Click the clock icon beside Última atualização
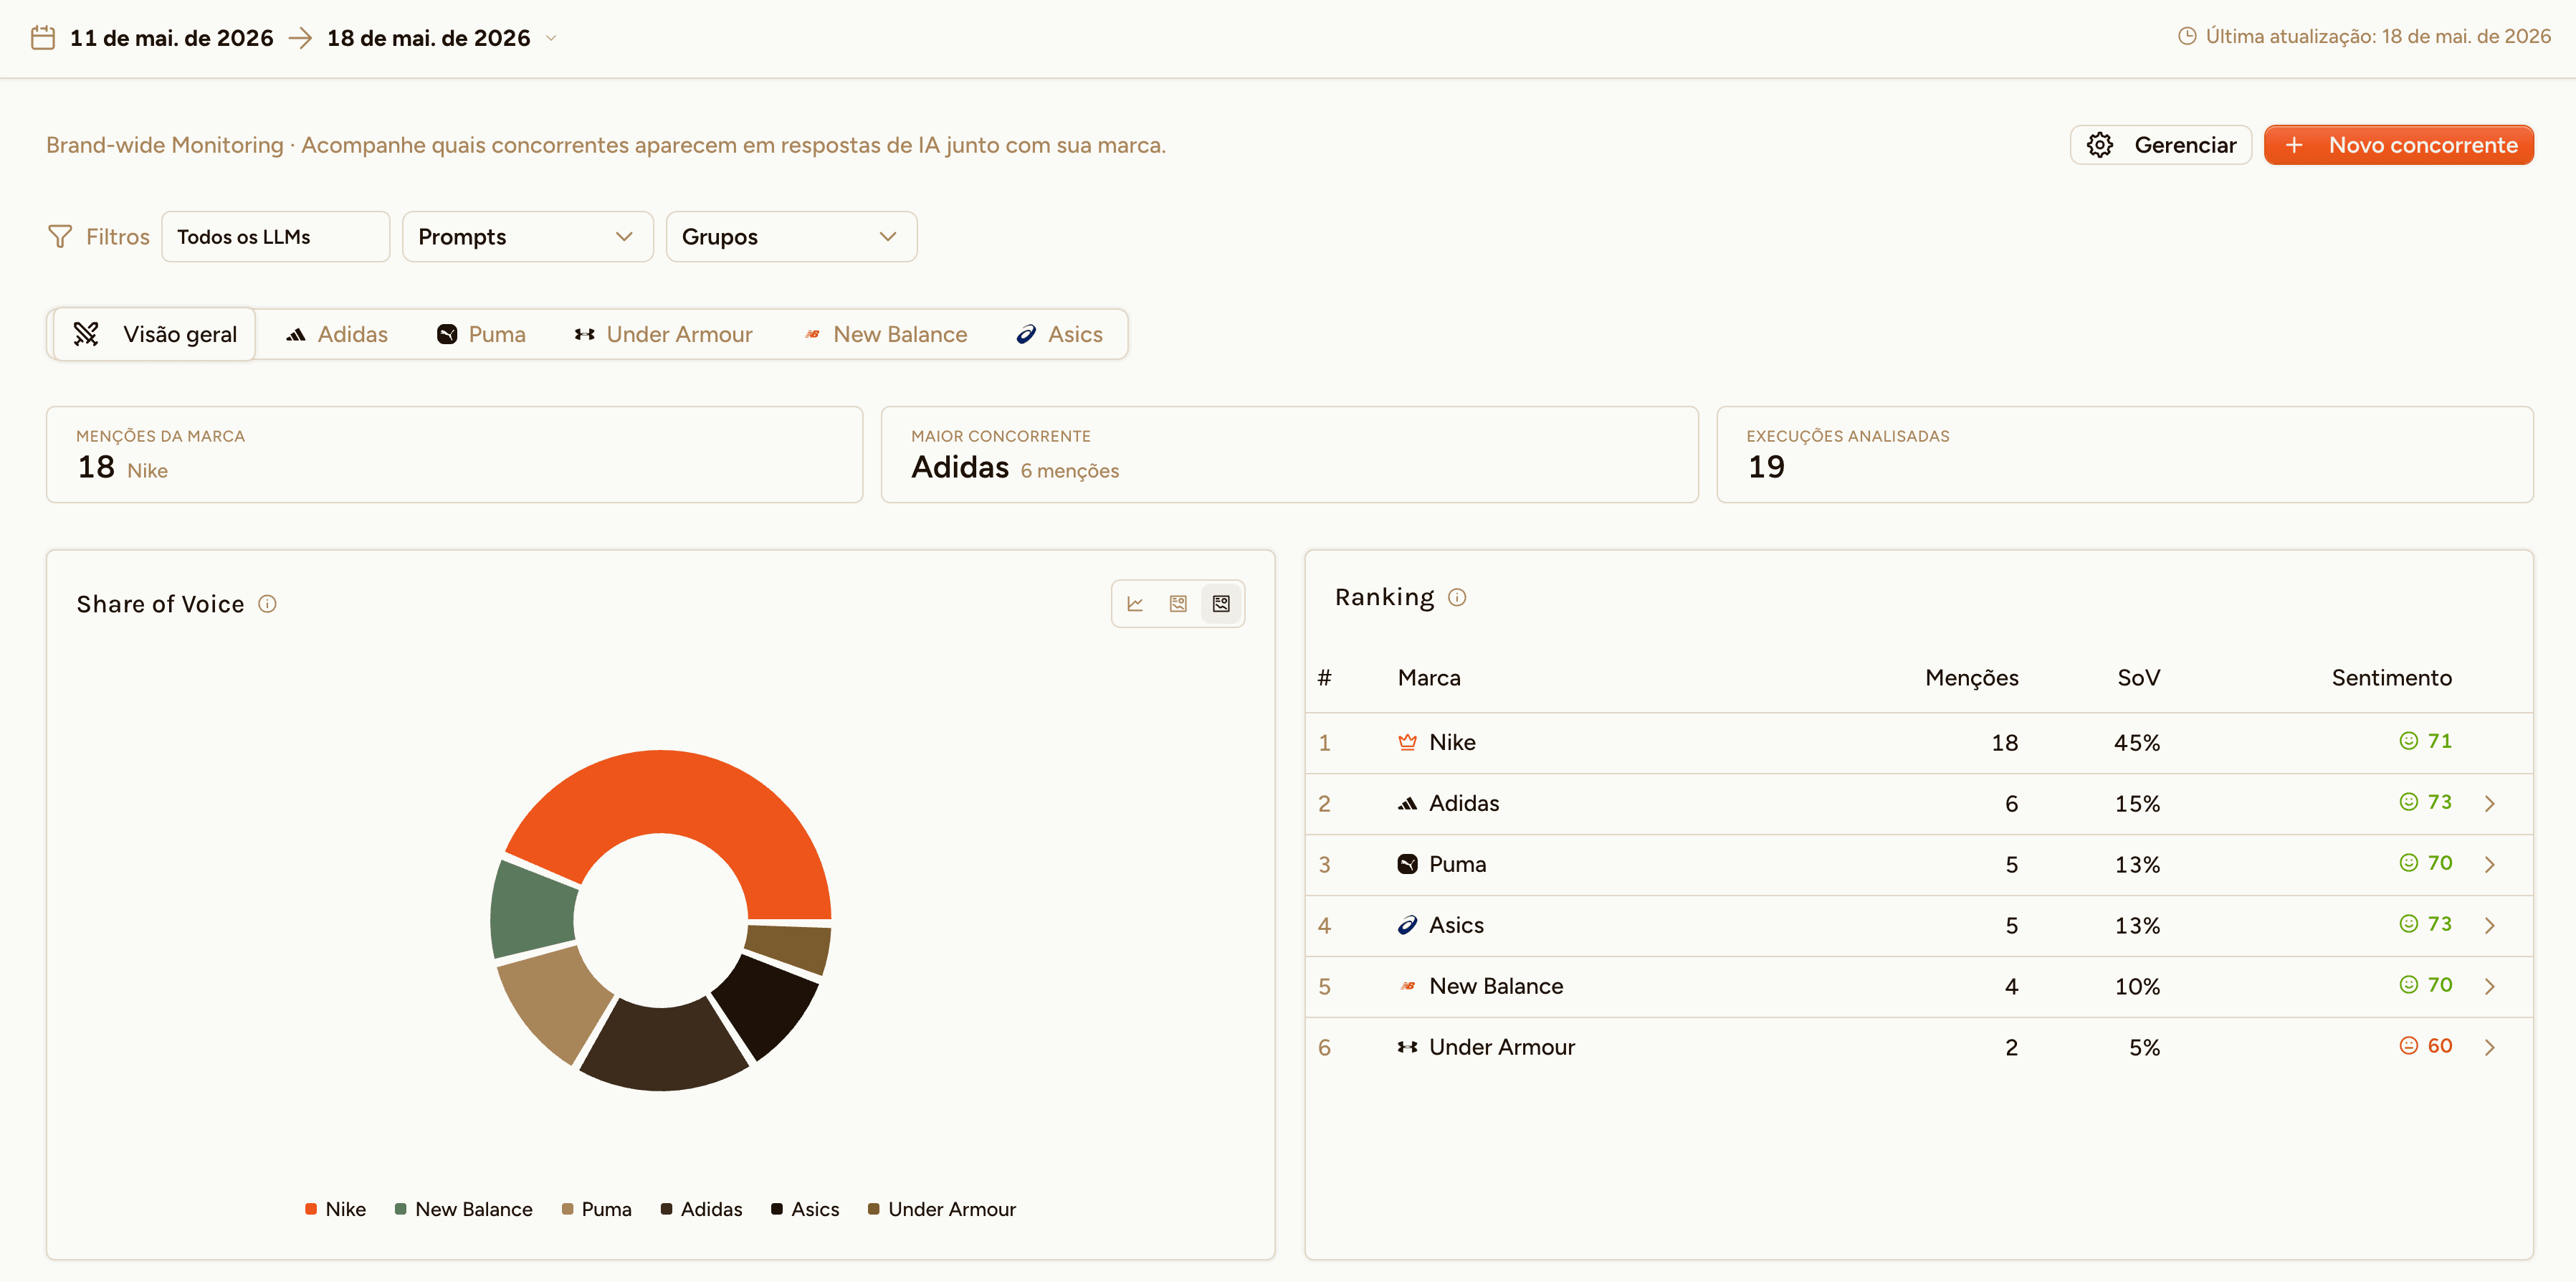Viewport: 2576px width, 1282px height. click(x=2187, y=36)
